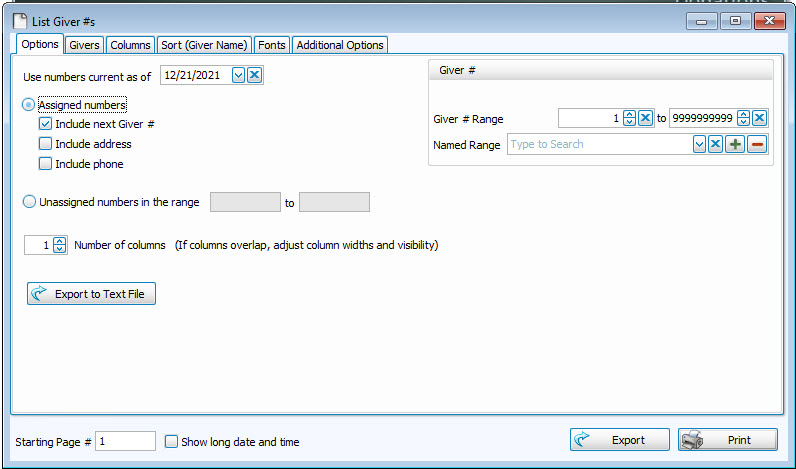Remove Named Range with minus icon
This screenshot has width=796, height=469.
[x=757, y=144]
